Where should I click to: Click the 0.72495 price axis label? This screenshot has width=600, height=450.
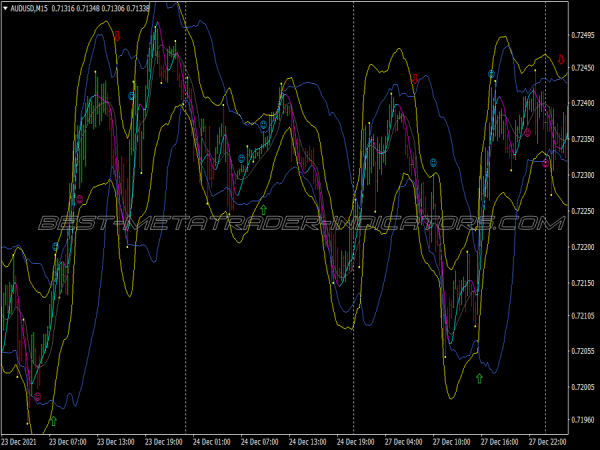(584, 36)
